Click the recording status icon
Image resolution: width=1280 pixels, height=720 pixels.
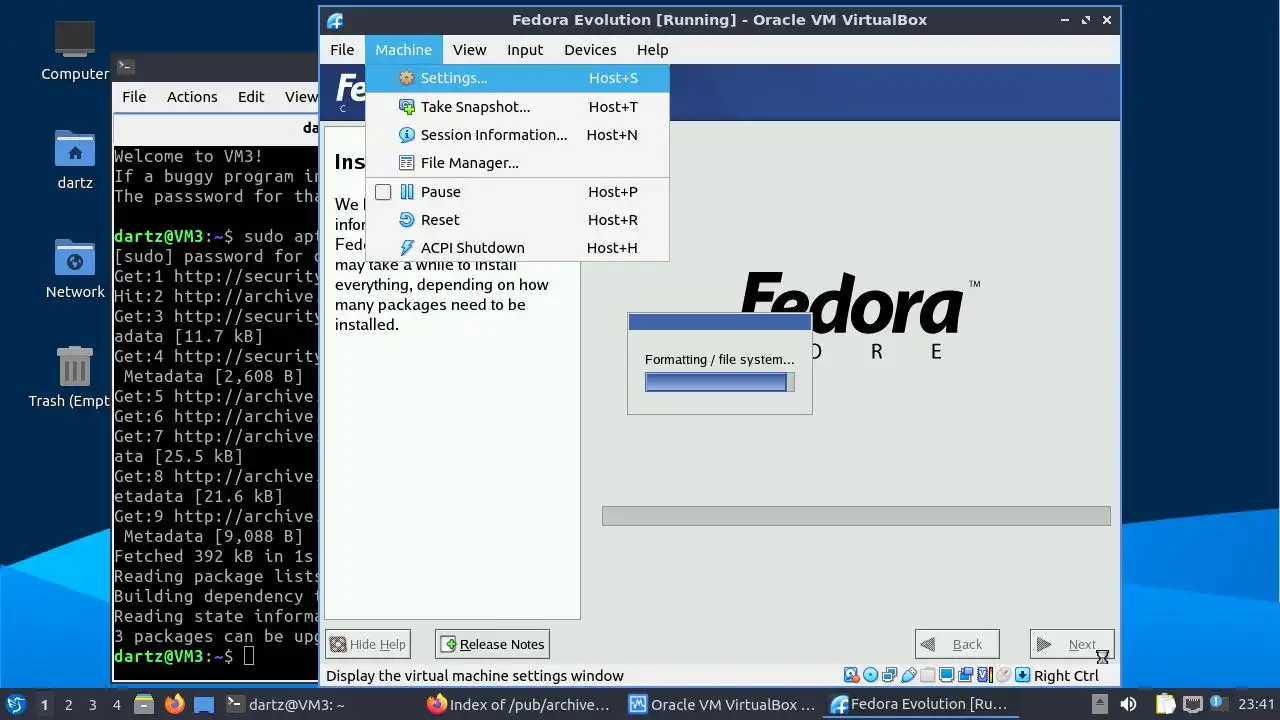pyautogui.click(x=965, y=675)
